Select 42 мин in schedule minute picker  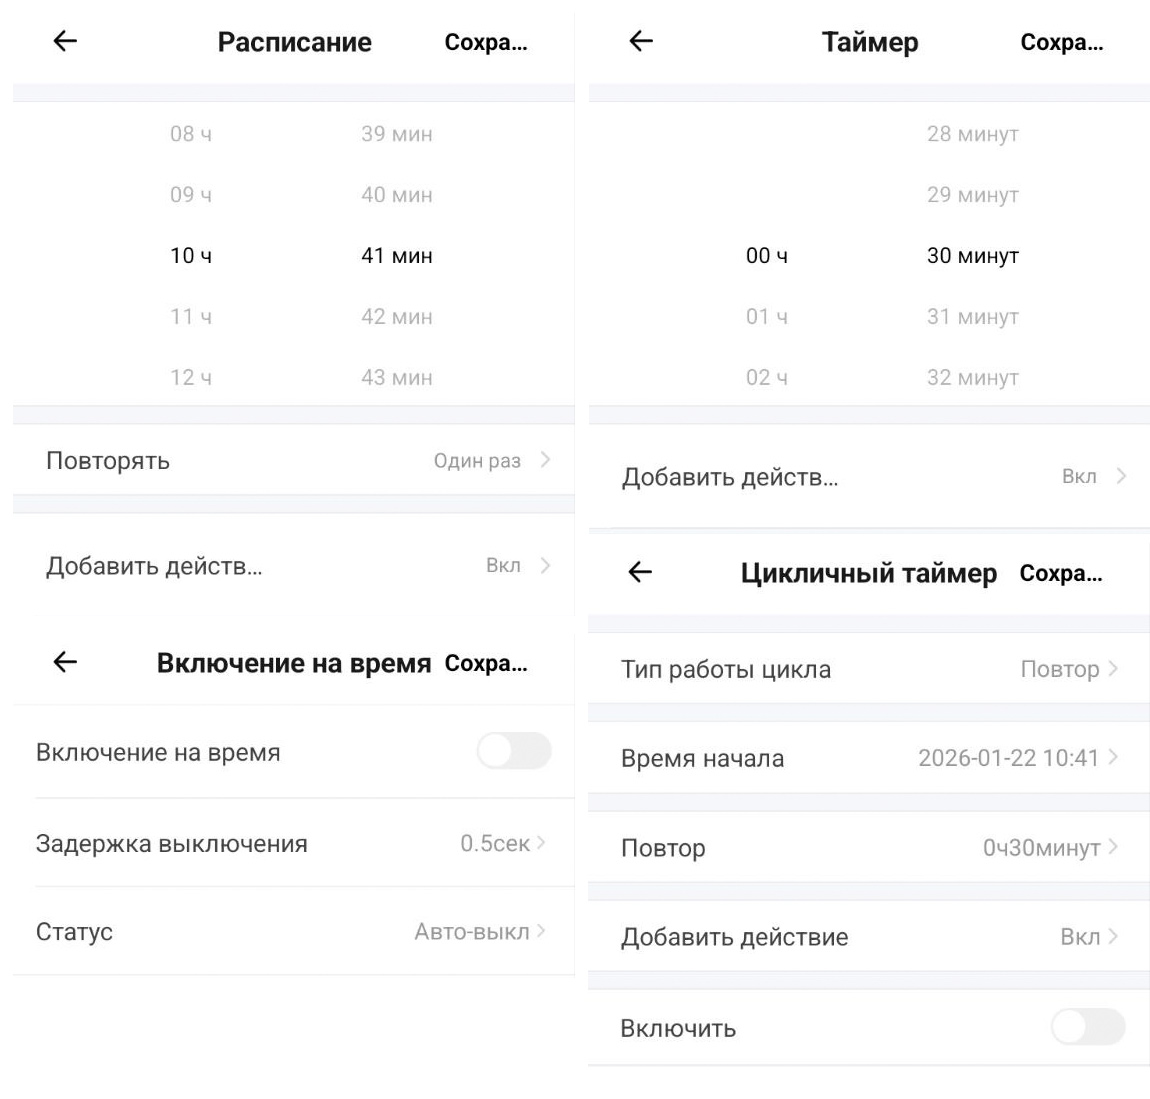point(397,316)
